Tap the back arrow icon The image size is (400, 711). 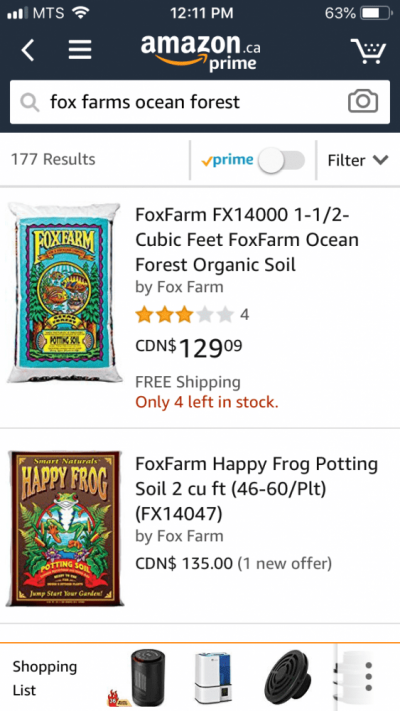point(28,50)
